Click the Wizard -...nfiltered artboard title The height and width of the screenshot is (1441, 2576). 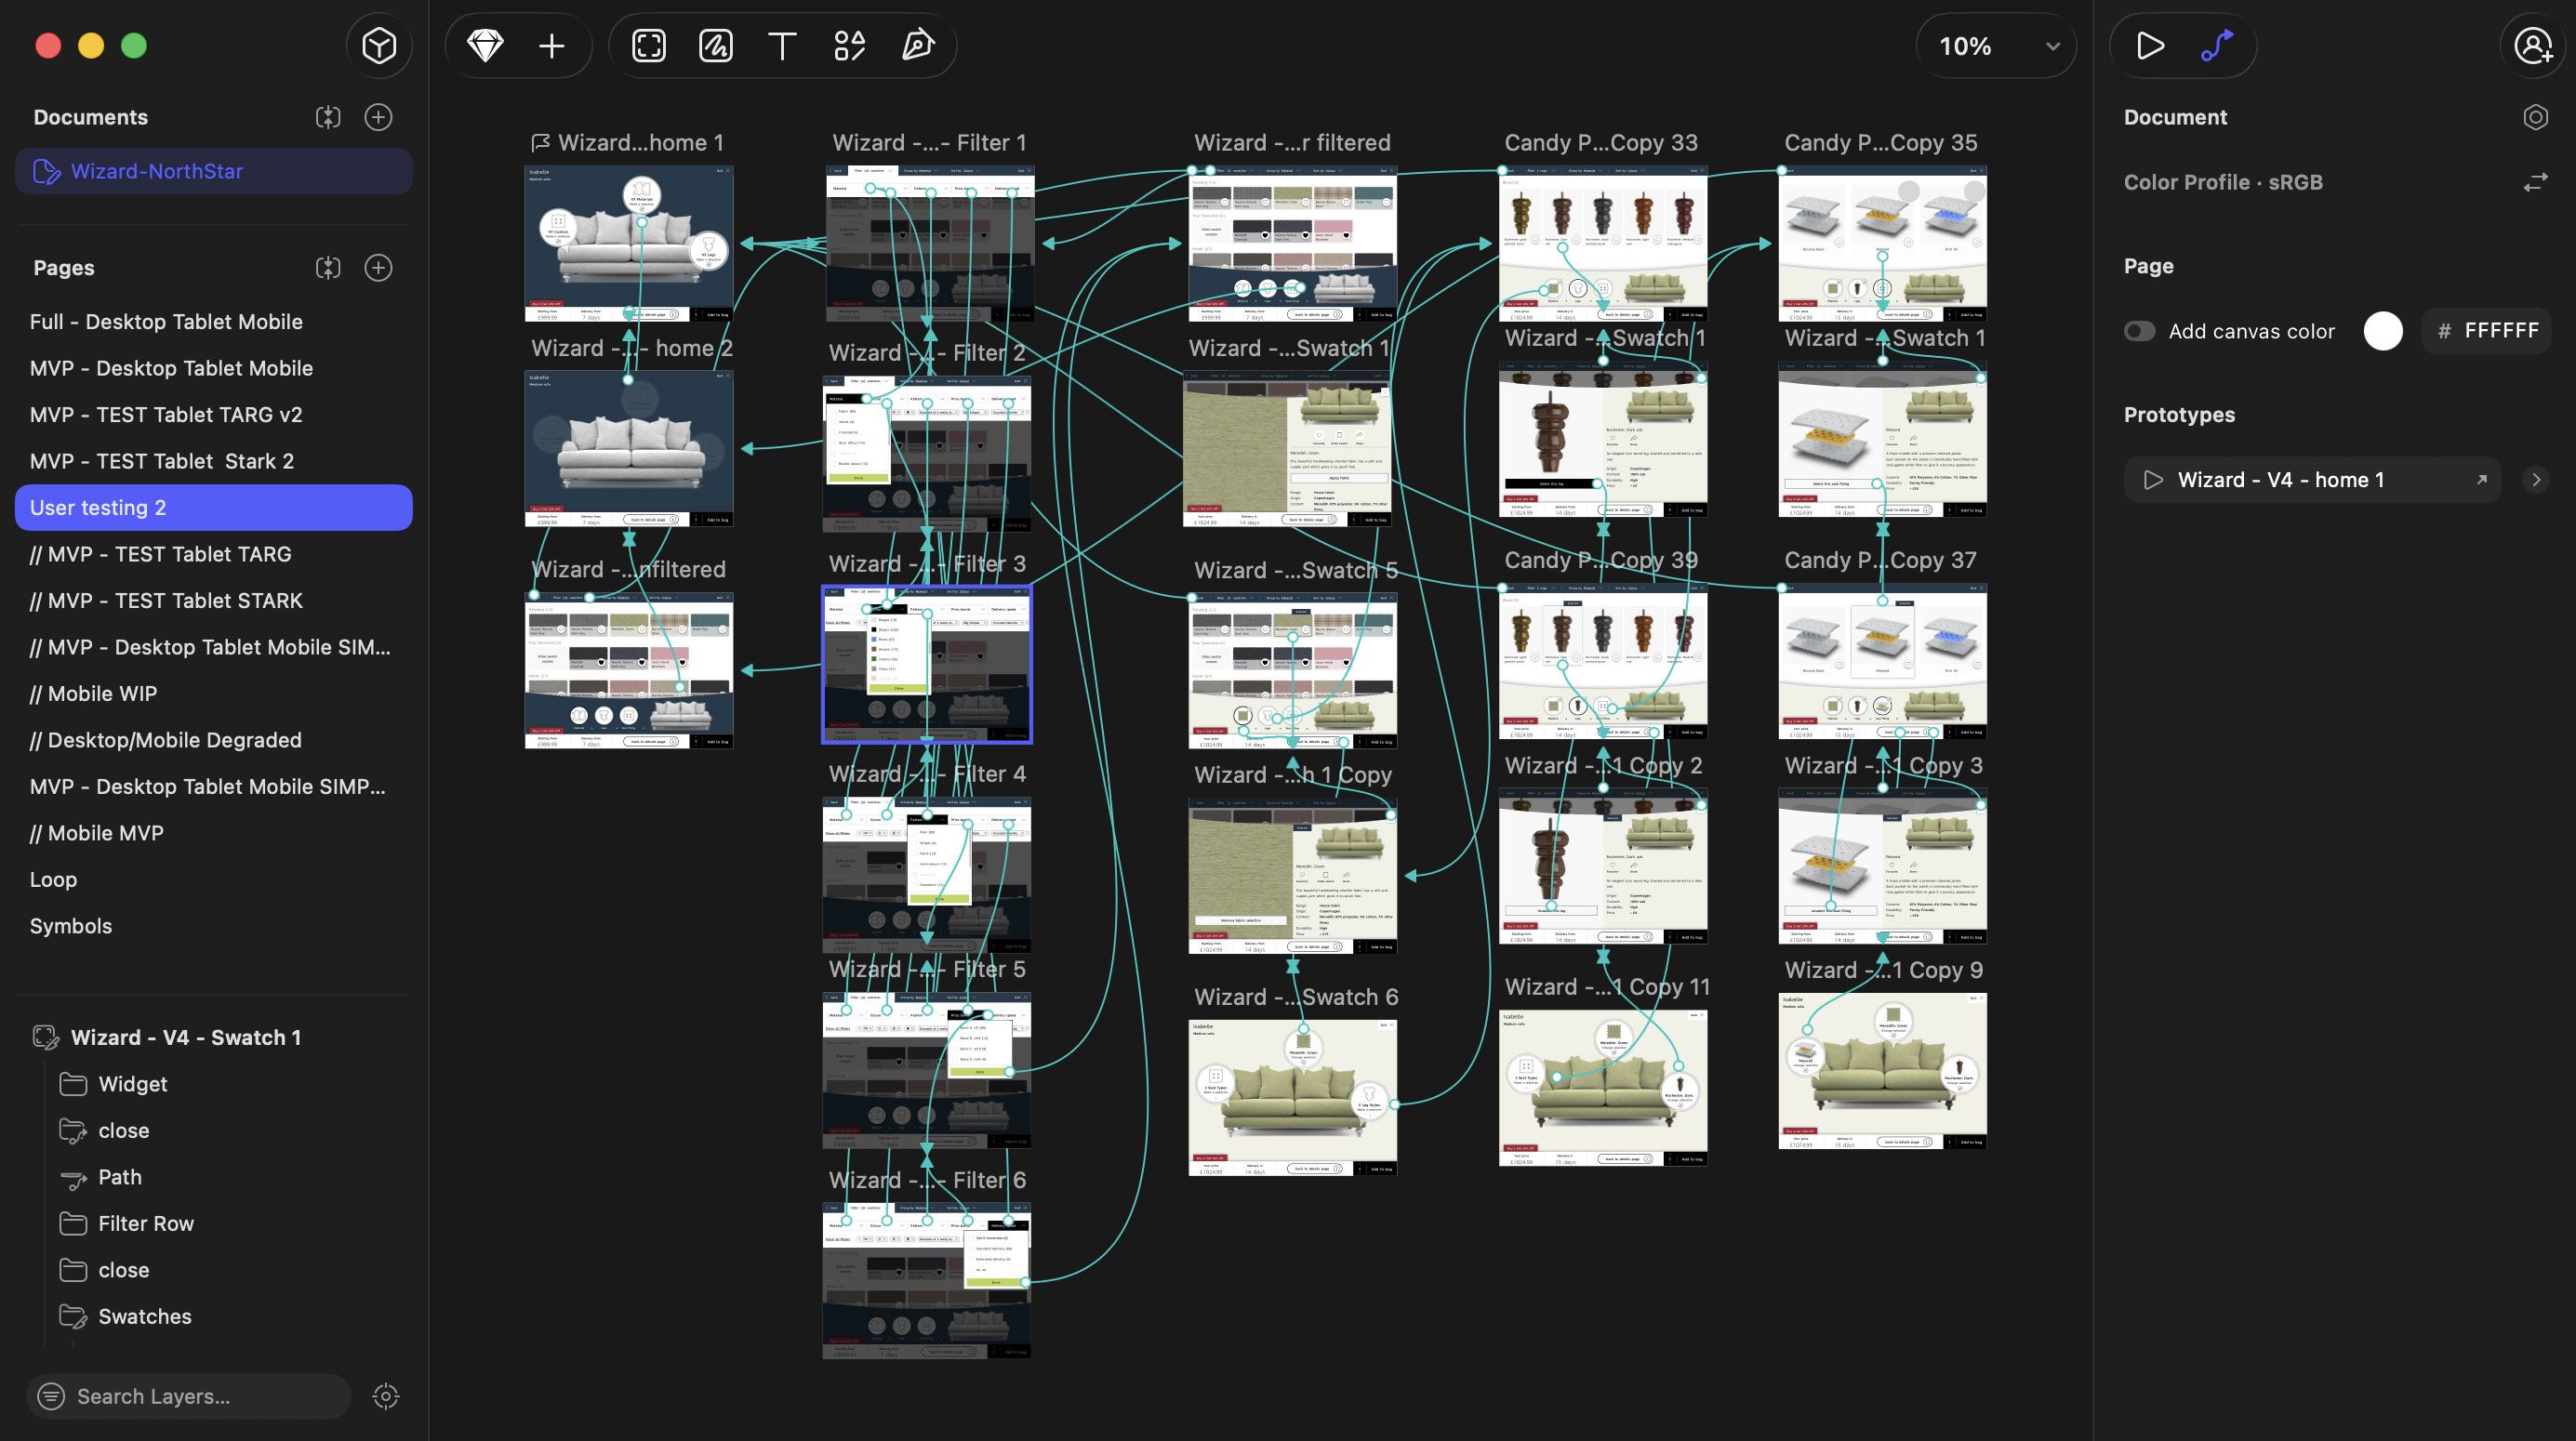pyautogui.click(x=629, y=569)
